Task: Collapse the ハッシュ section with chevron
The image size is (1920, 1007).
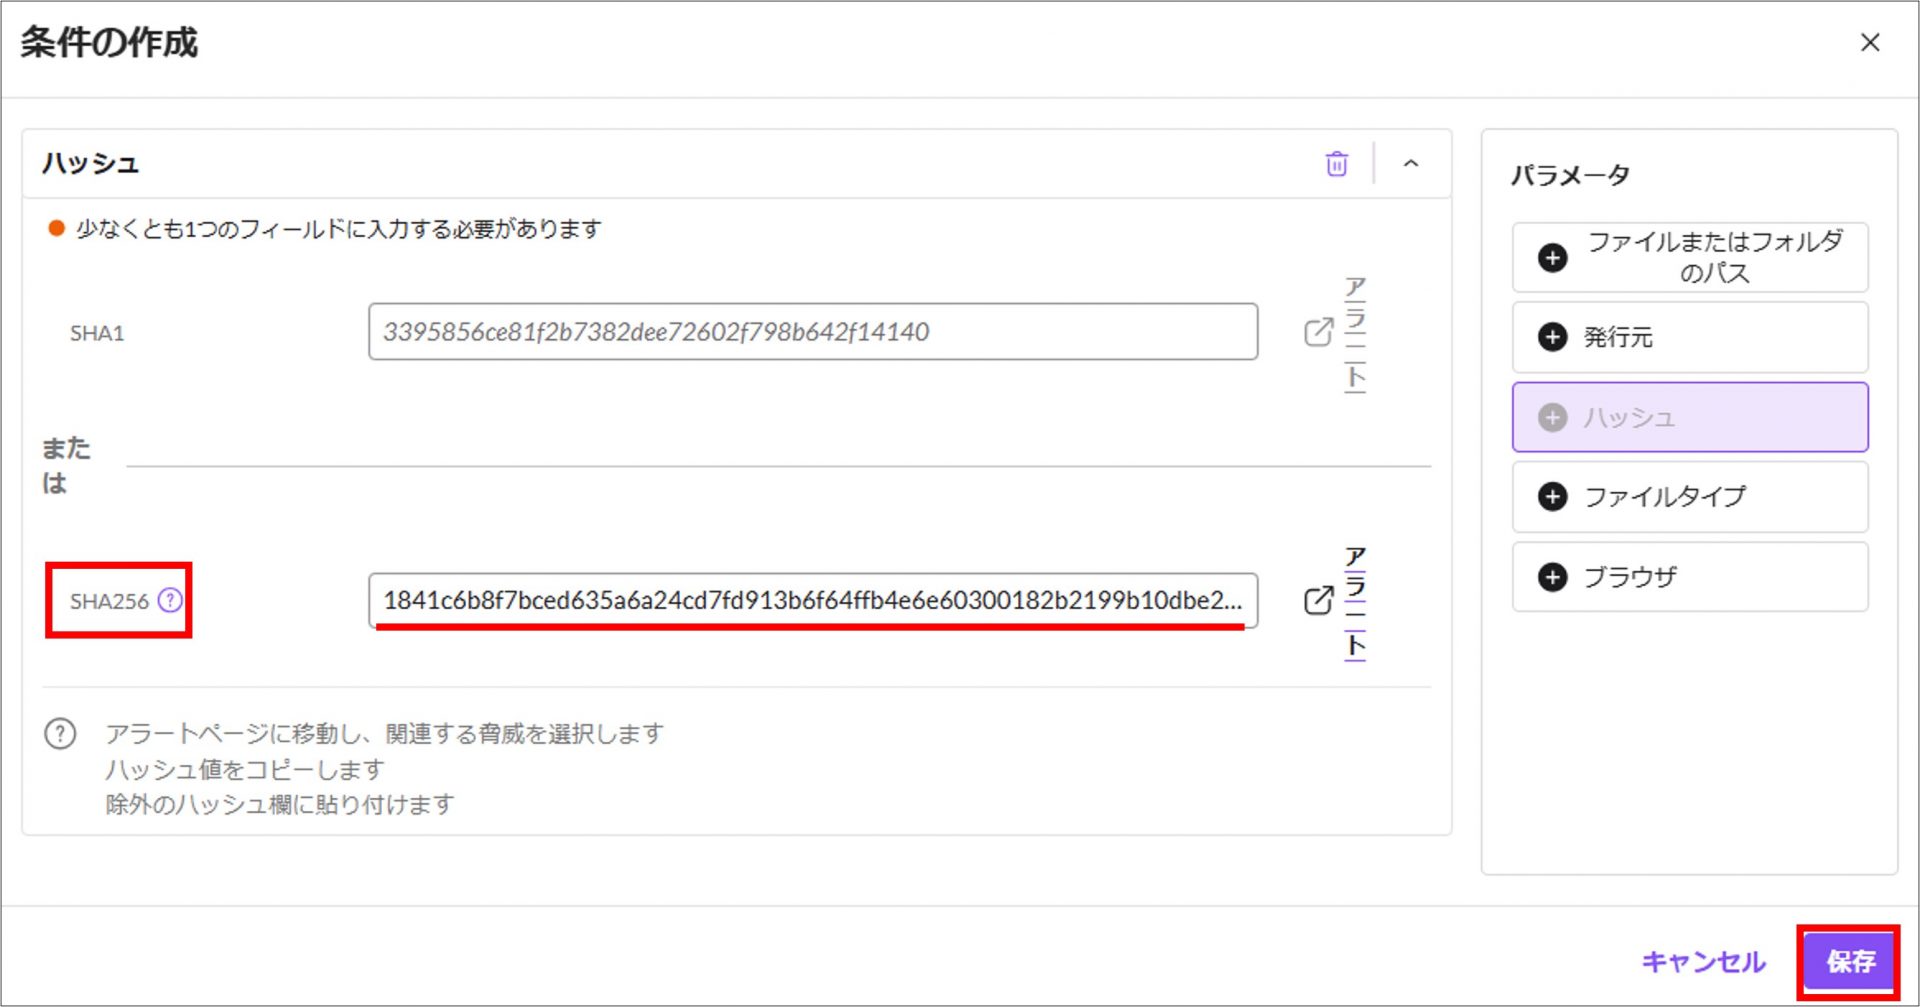Action: tap(1410, 164)
